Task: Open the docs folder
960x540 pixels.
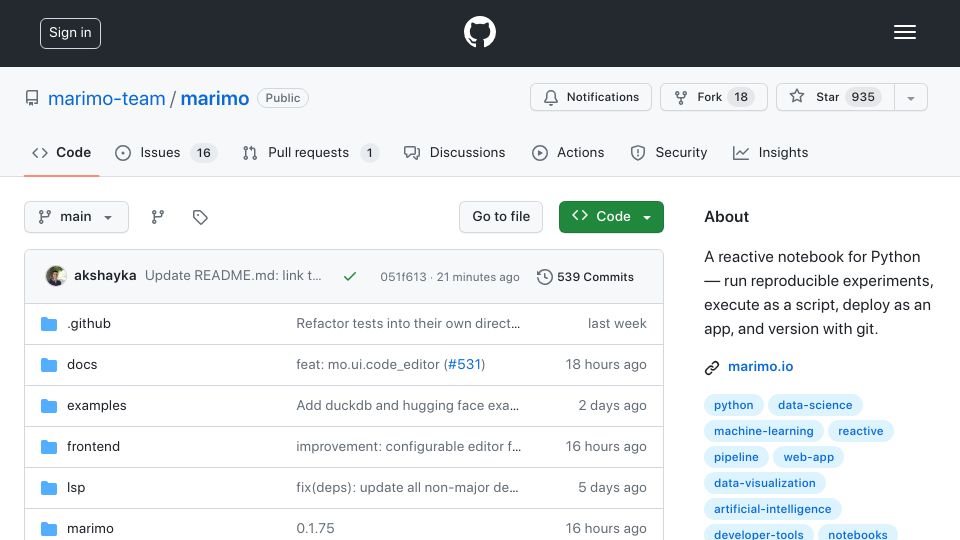Action: [82, 364]
